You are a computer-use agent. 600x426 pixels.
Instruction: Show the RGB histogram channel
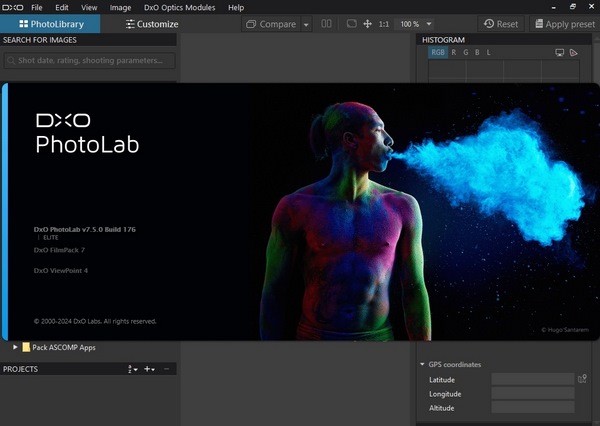click(x=438, y=52)
